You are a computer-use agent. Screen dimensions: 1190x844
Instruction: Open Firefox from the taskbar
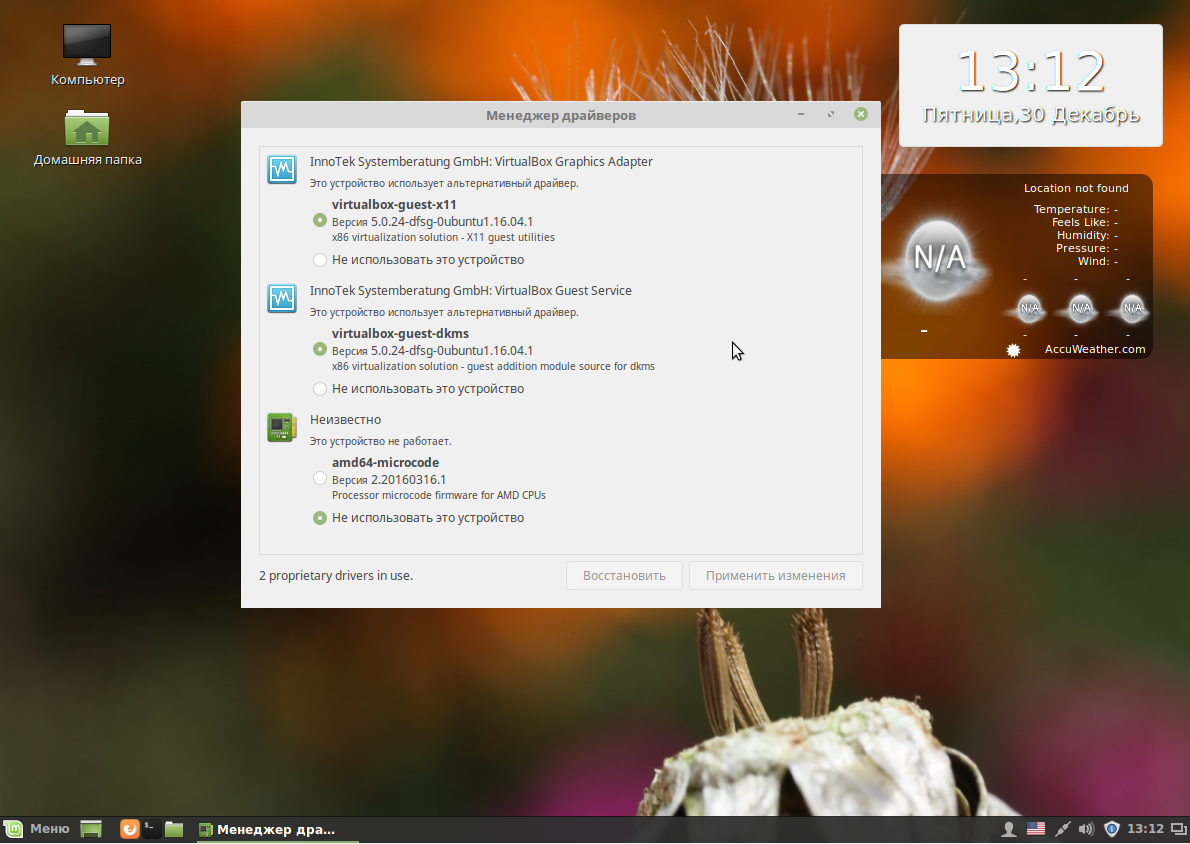(x=129, y=829)
